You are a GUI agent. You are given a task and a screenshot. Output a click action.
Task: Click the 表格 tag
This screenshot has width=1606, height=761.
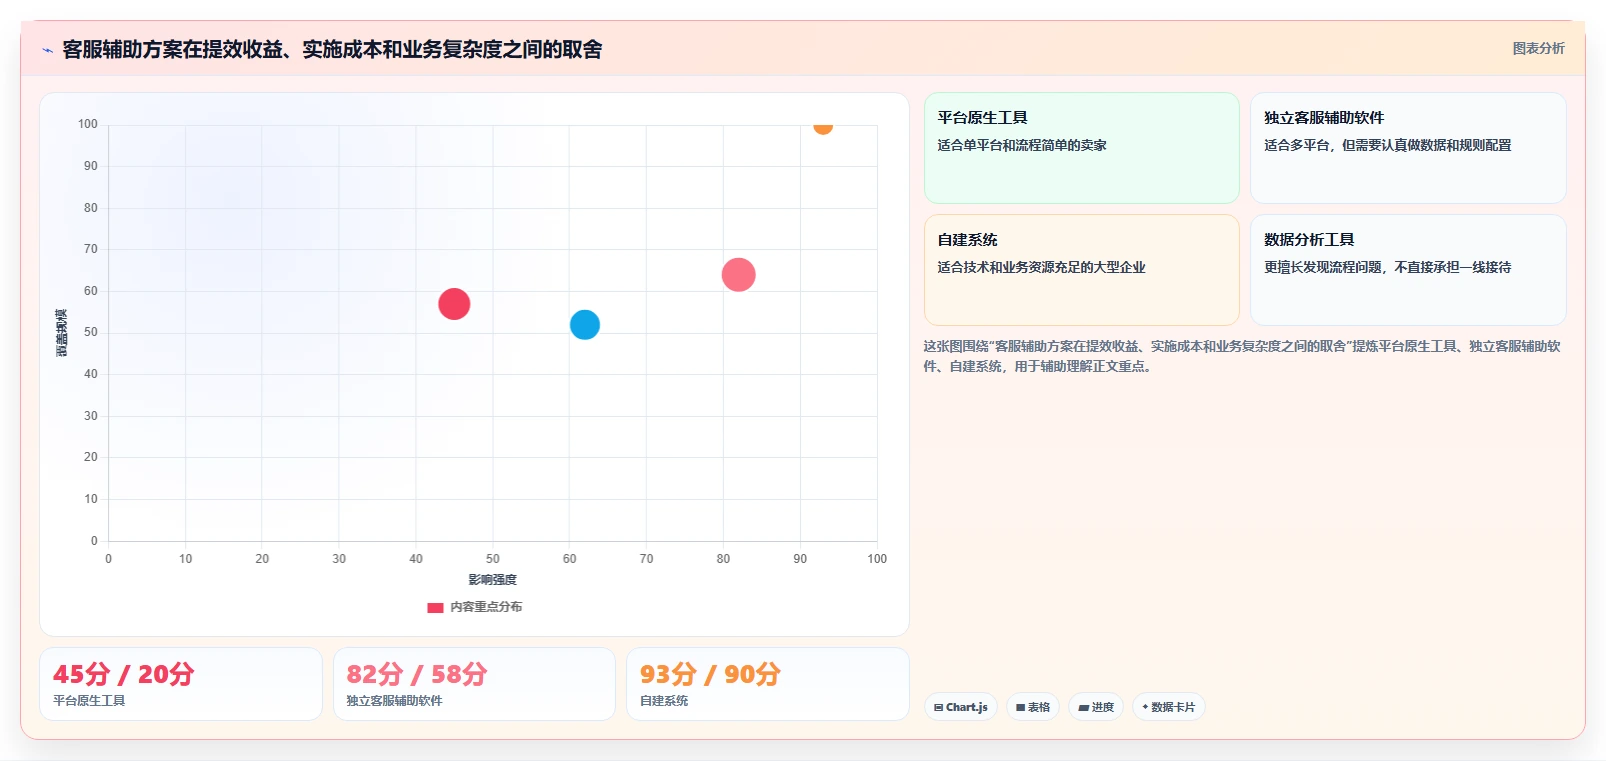[x=1033, y=707]
